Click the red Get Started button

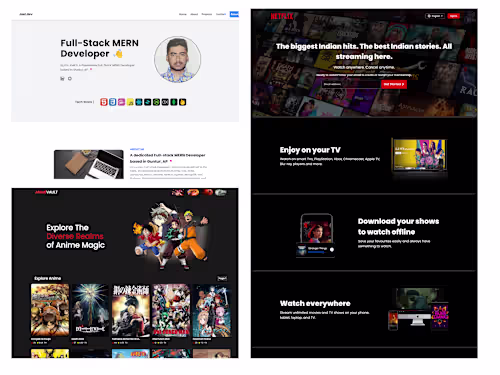(394, 84)
